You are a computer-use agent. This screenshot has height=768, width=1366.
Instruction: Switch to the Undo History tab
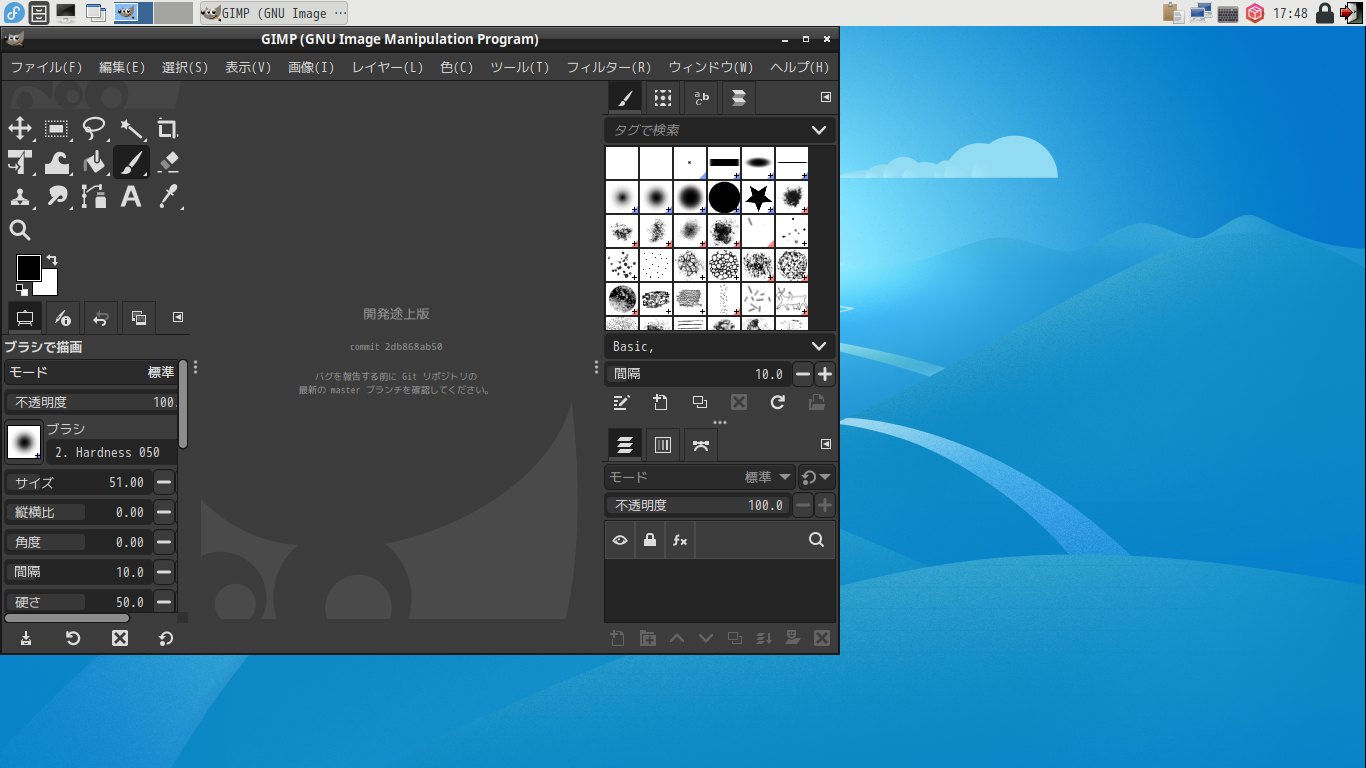tap(101, 318)
